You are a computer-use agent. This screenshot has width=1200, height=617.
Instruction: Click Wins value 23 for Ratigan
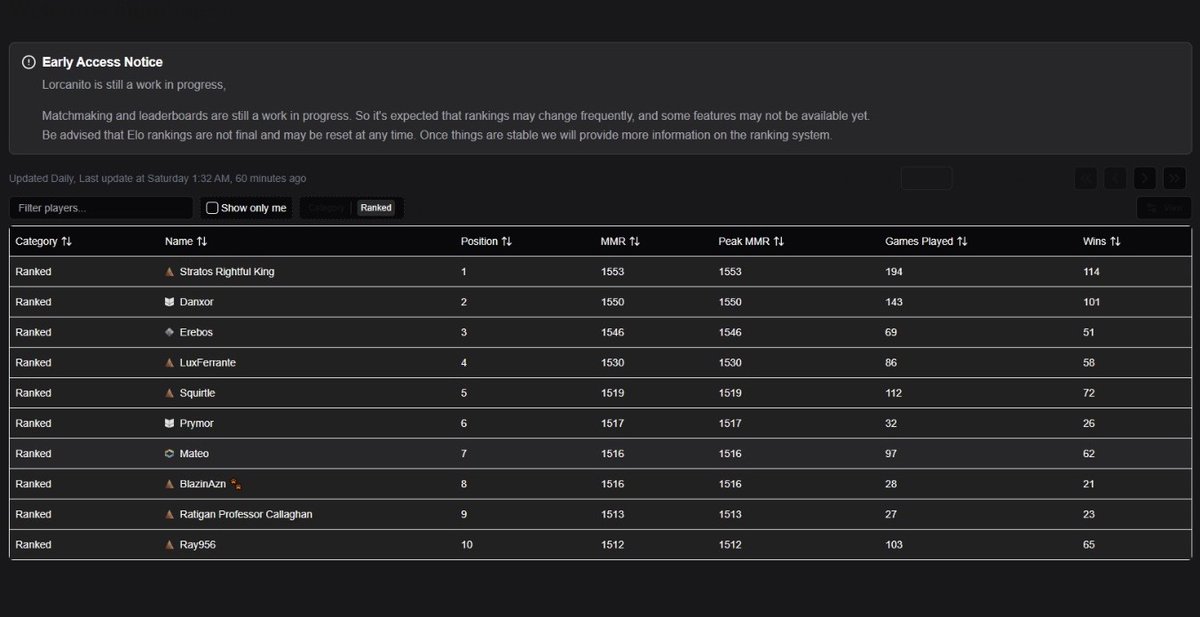coord(1089,514)
